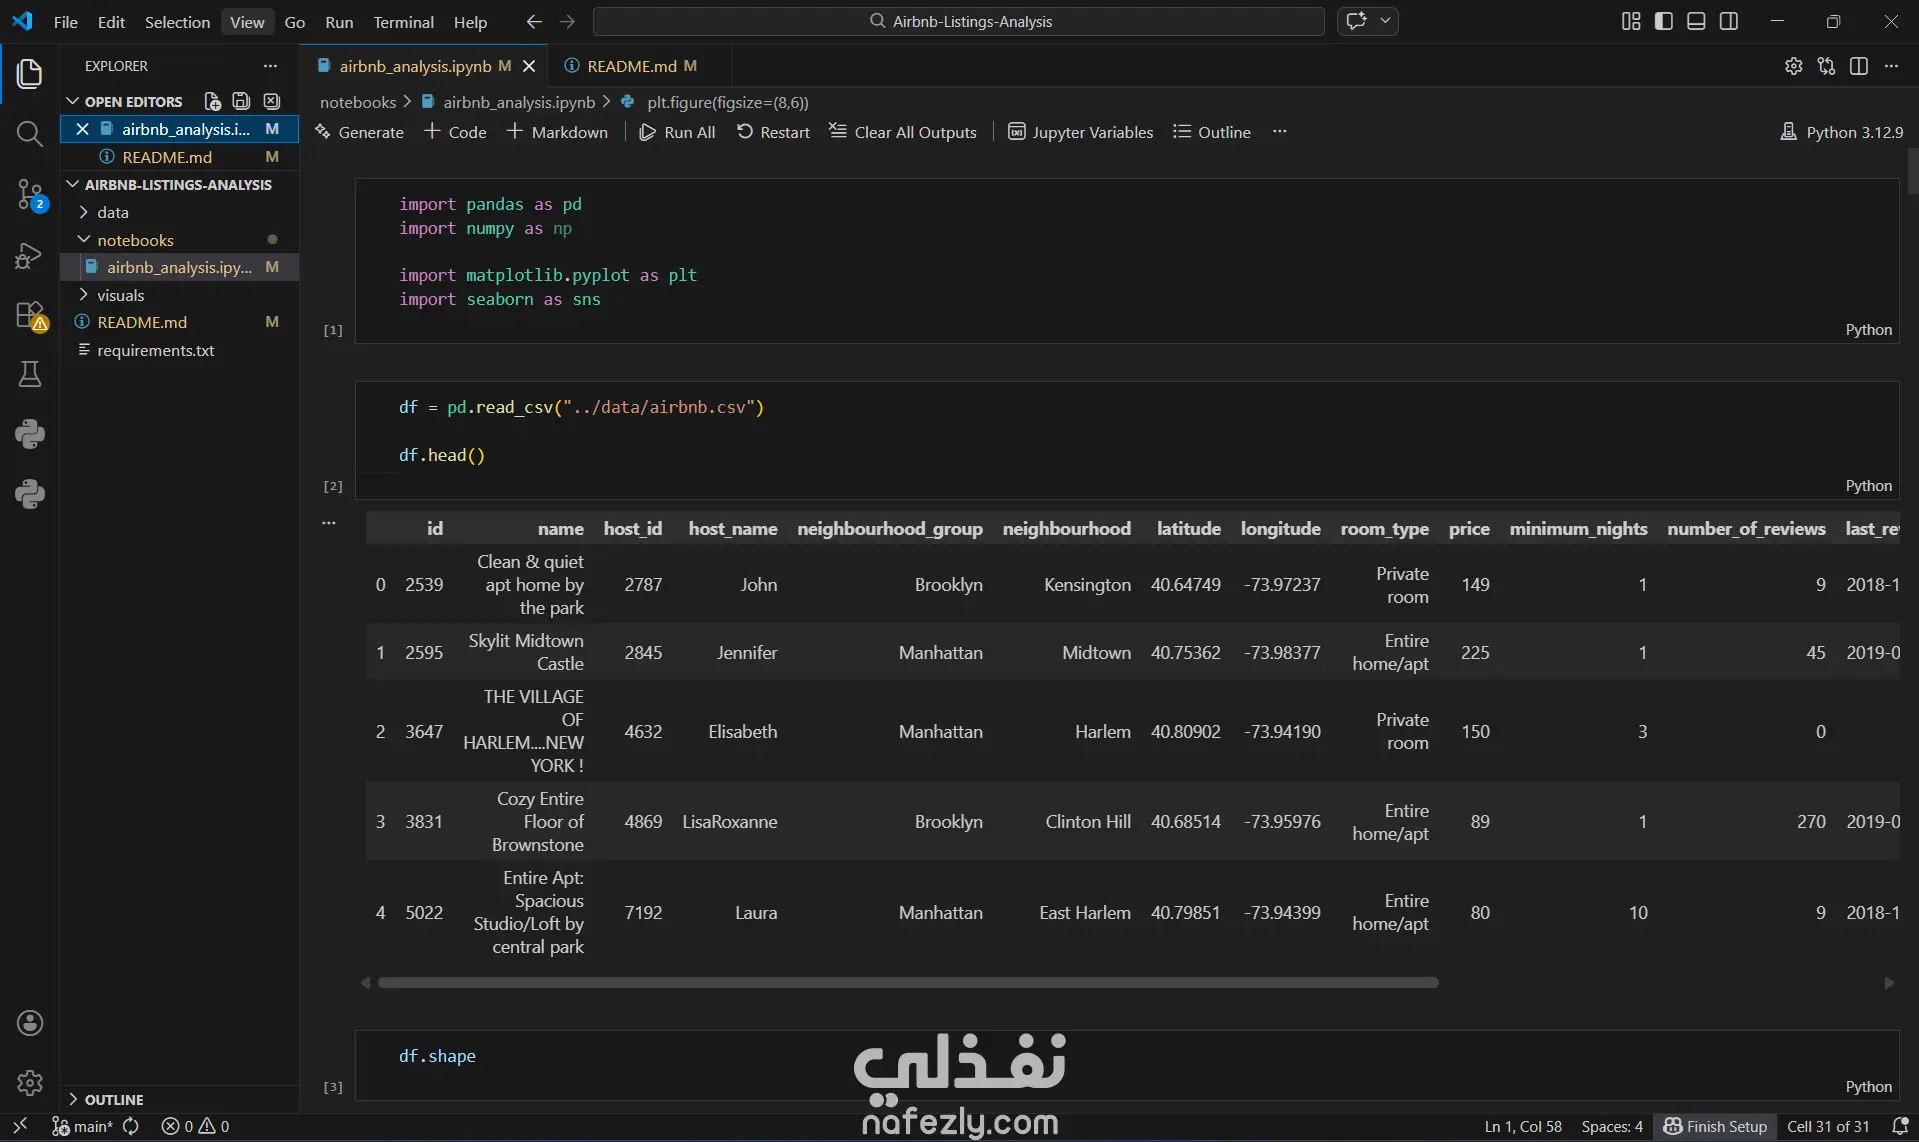Open Run and Debug view
Image resolution: width=1919 pixels, height=1142 pixels.
(29, 255)
